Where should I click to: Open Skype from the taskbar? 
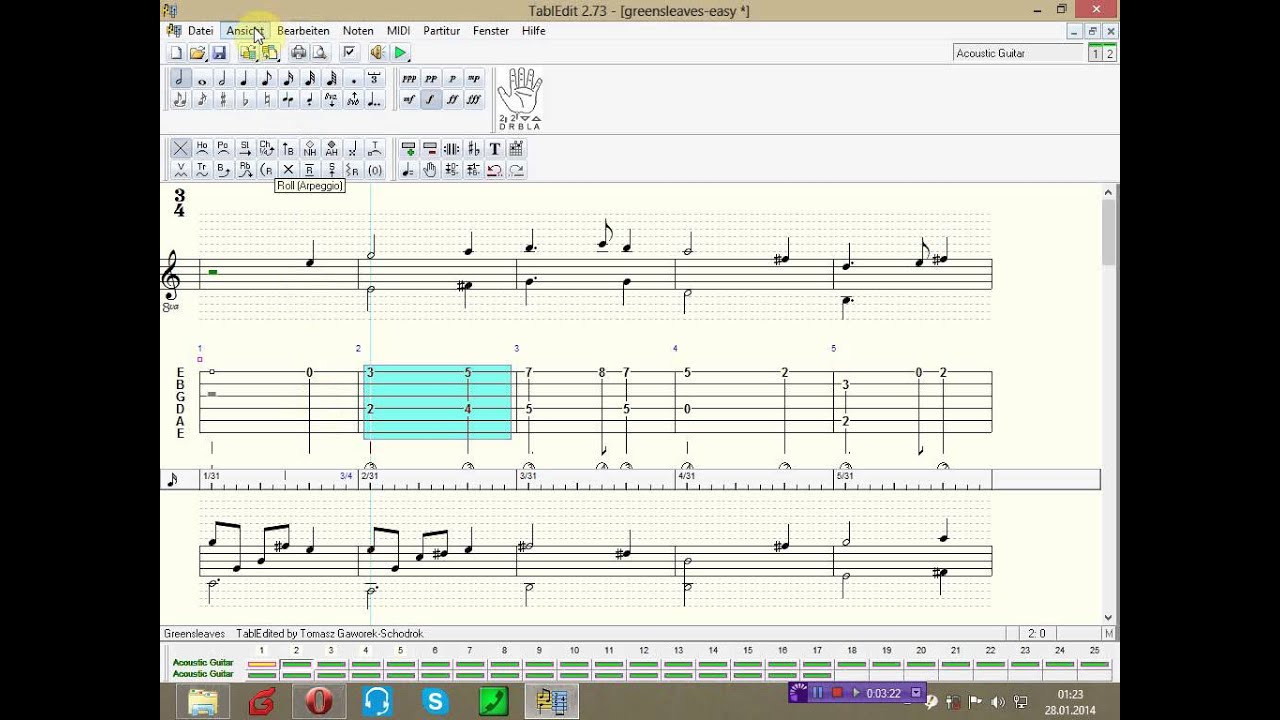coord(435,702)
